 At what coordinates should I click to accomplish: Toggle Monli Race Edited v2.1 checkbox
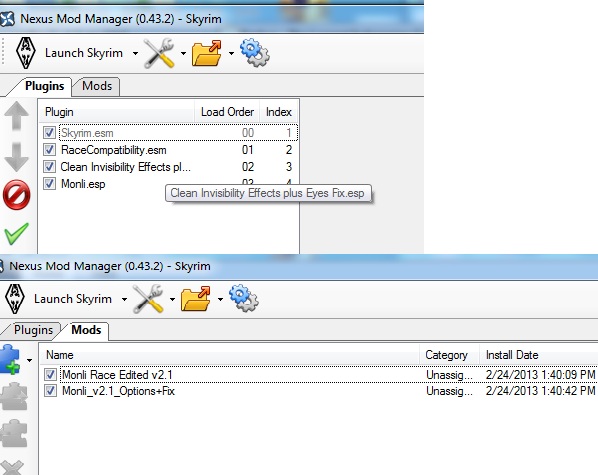pyautogui.click(x=50, y=375)
